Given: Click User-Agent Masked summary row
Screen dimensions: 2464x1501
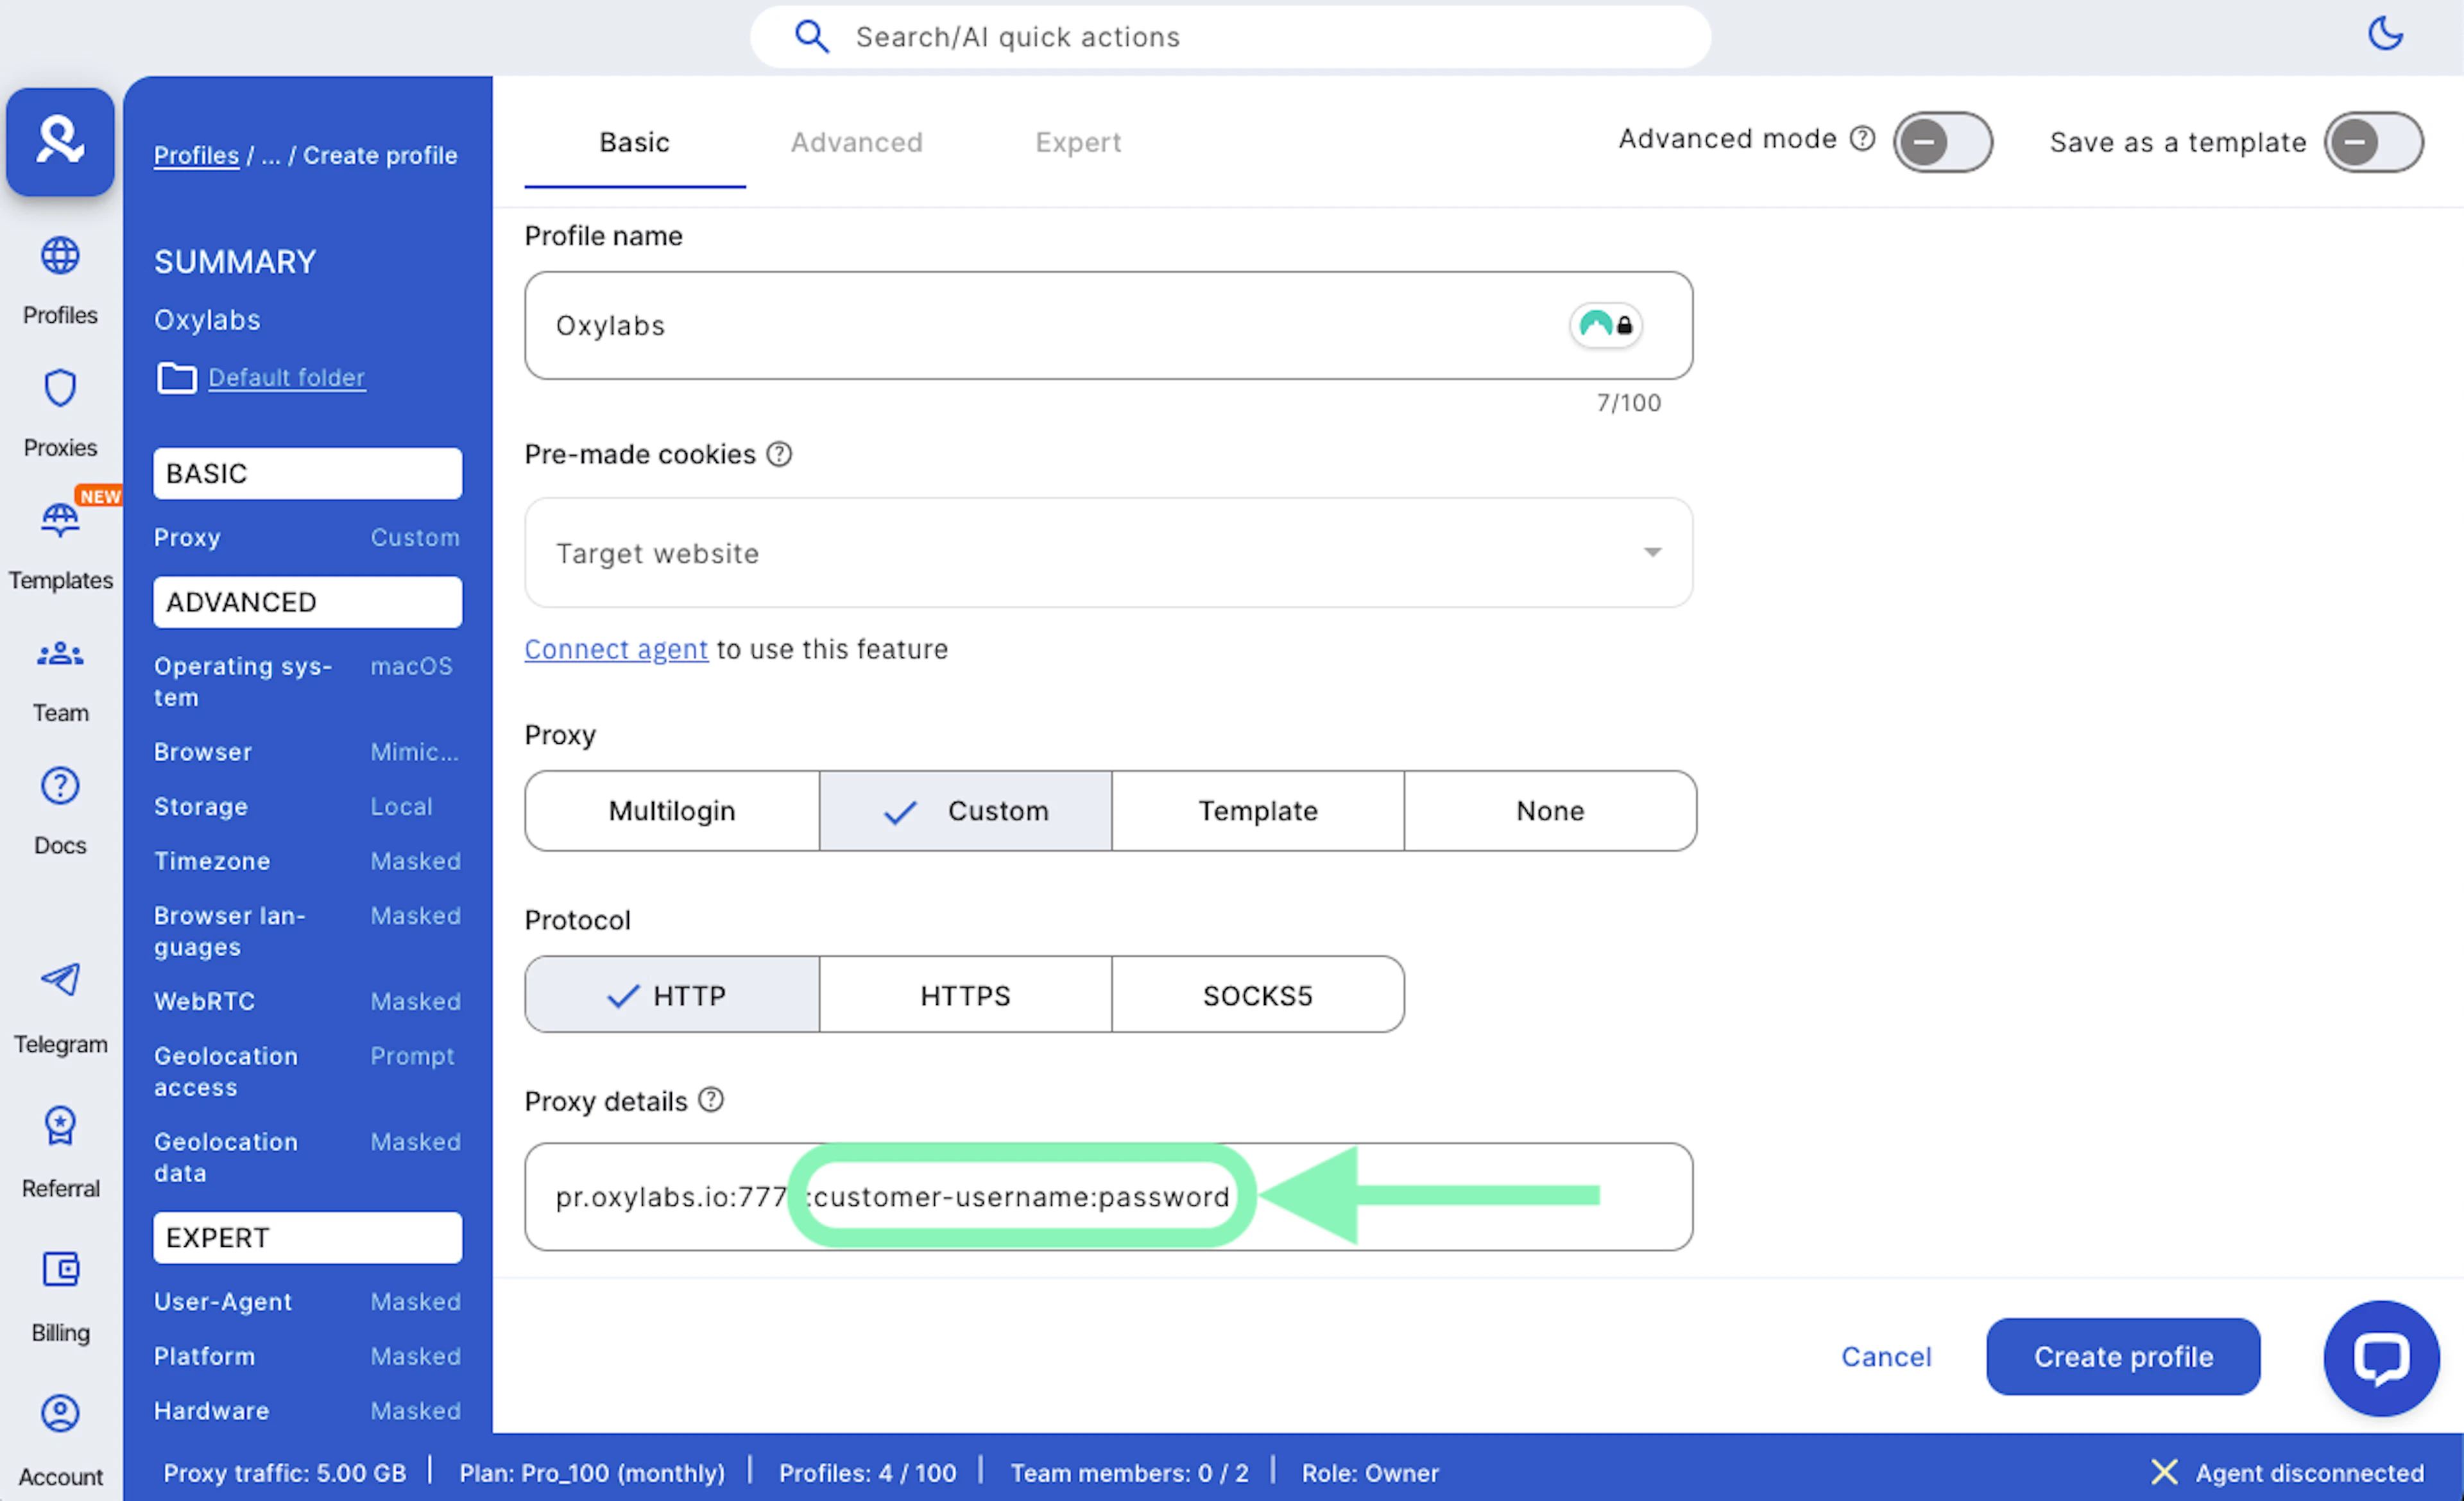Looking at the screenshot, I should 307,1301.
